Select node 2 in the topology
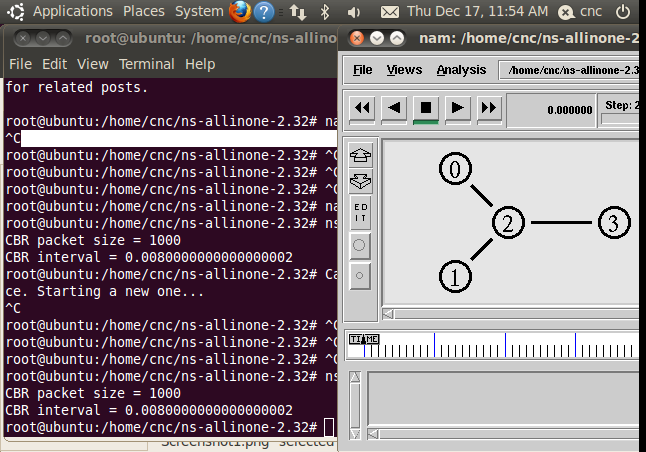Screen dimensions: 646x452 (x=508, y=223)
